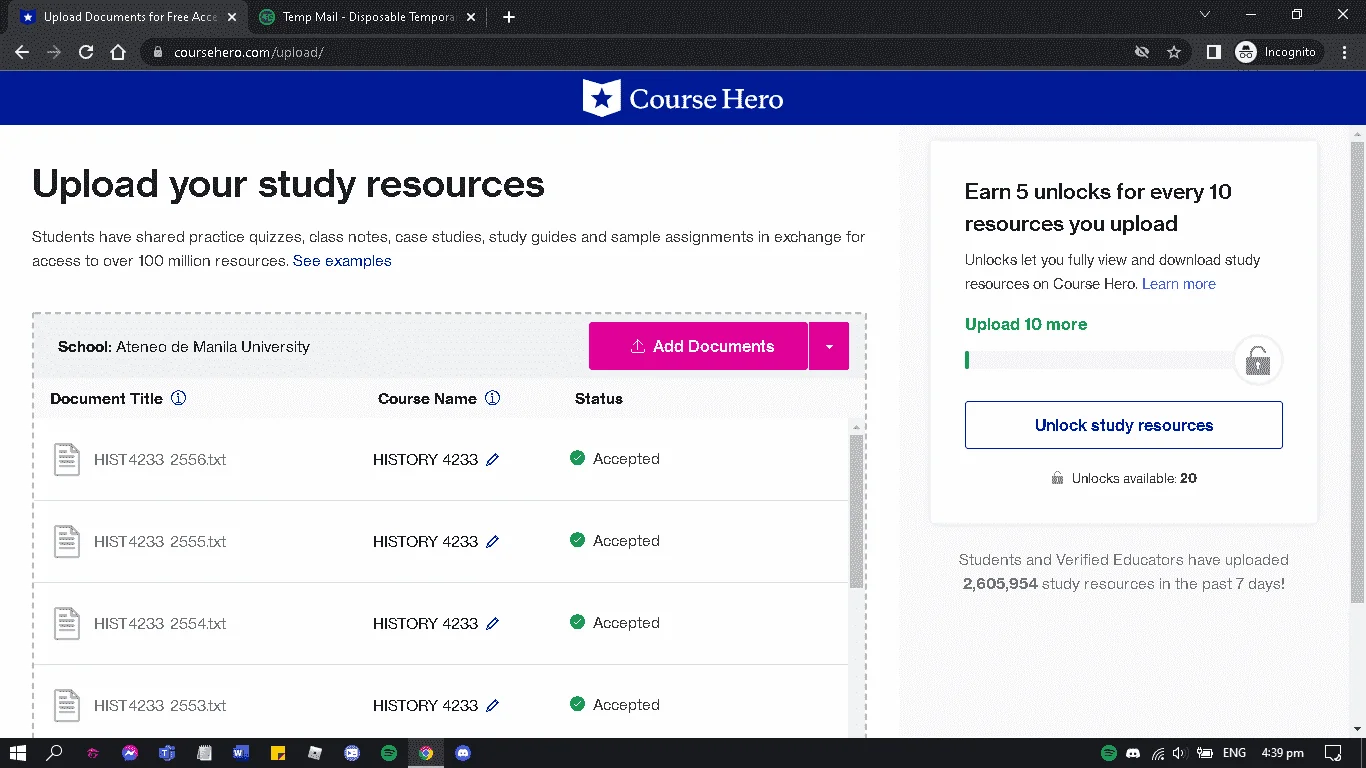This screenshot has width=1366, height=768.
Task: Click file icon of HIST4233 2554.txt
Action: [x=67, y=624]
